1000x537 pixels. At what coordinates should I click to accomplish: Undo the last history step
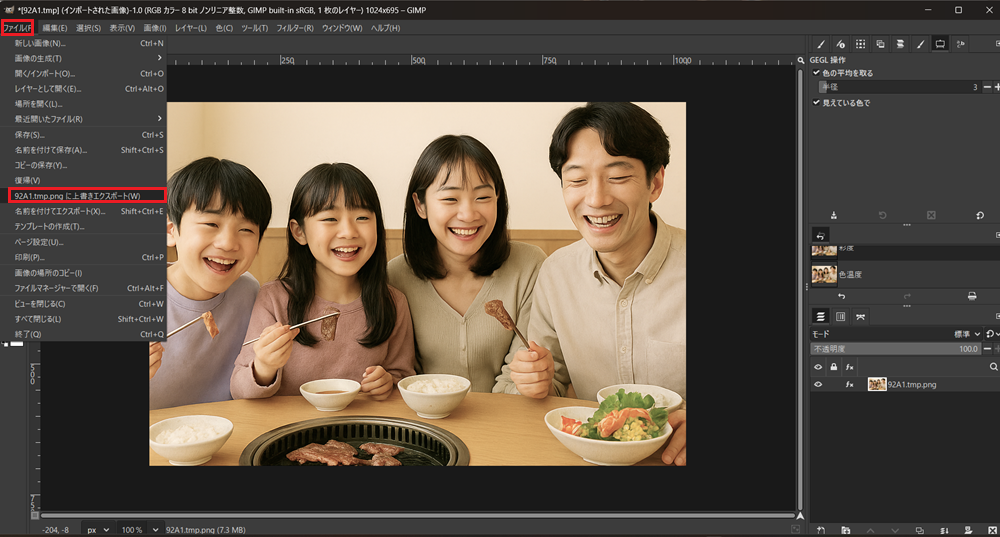pyautogui.click(x=841, y=297)
